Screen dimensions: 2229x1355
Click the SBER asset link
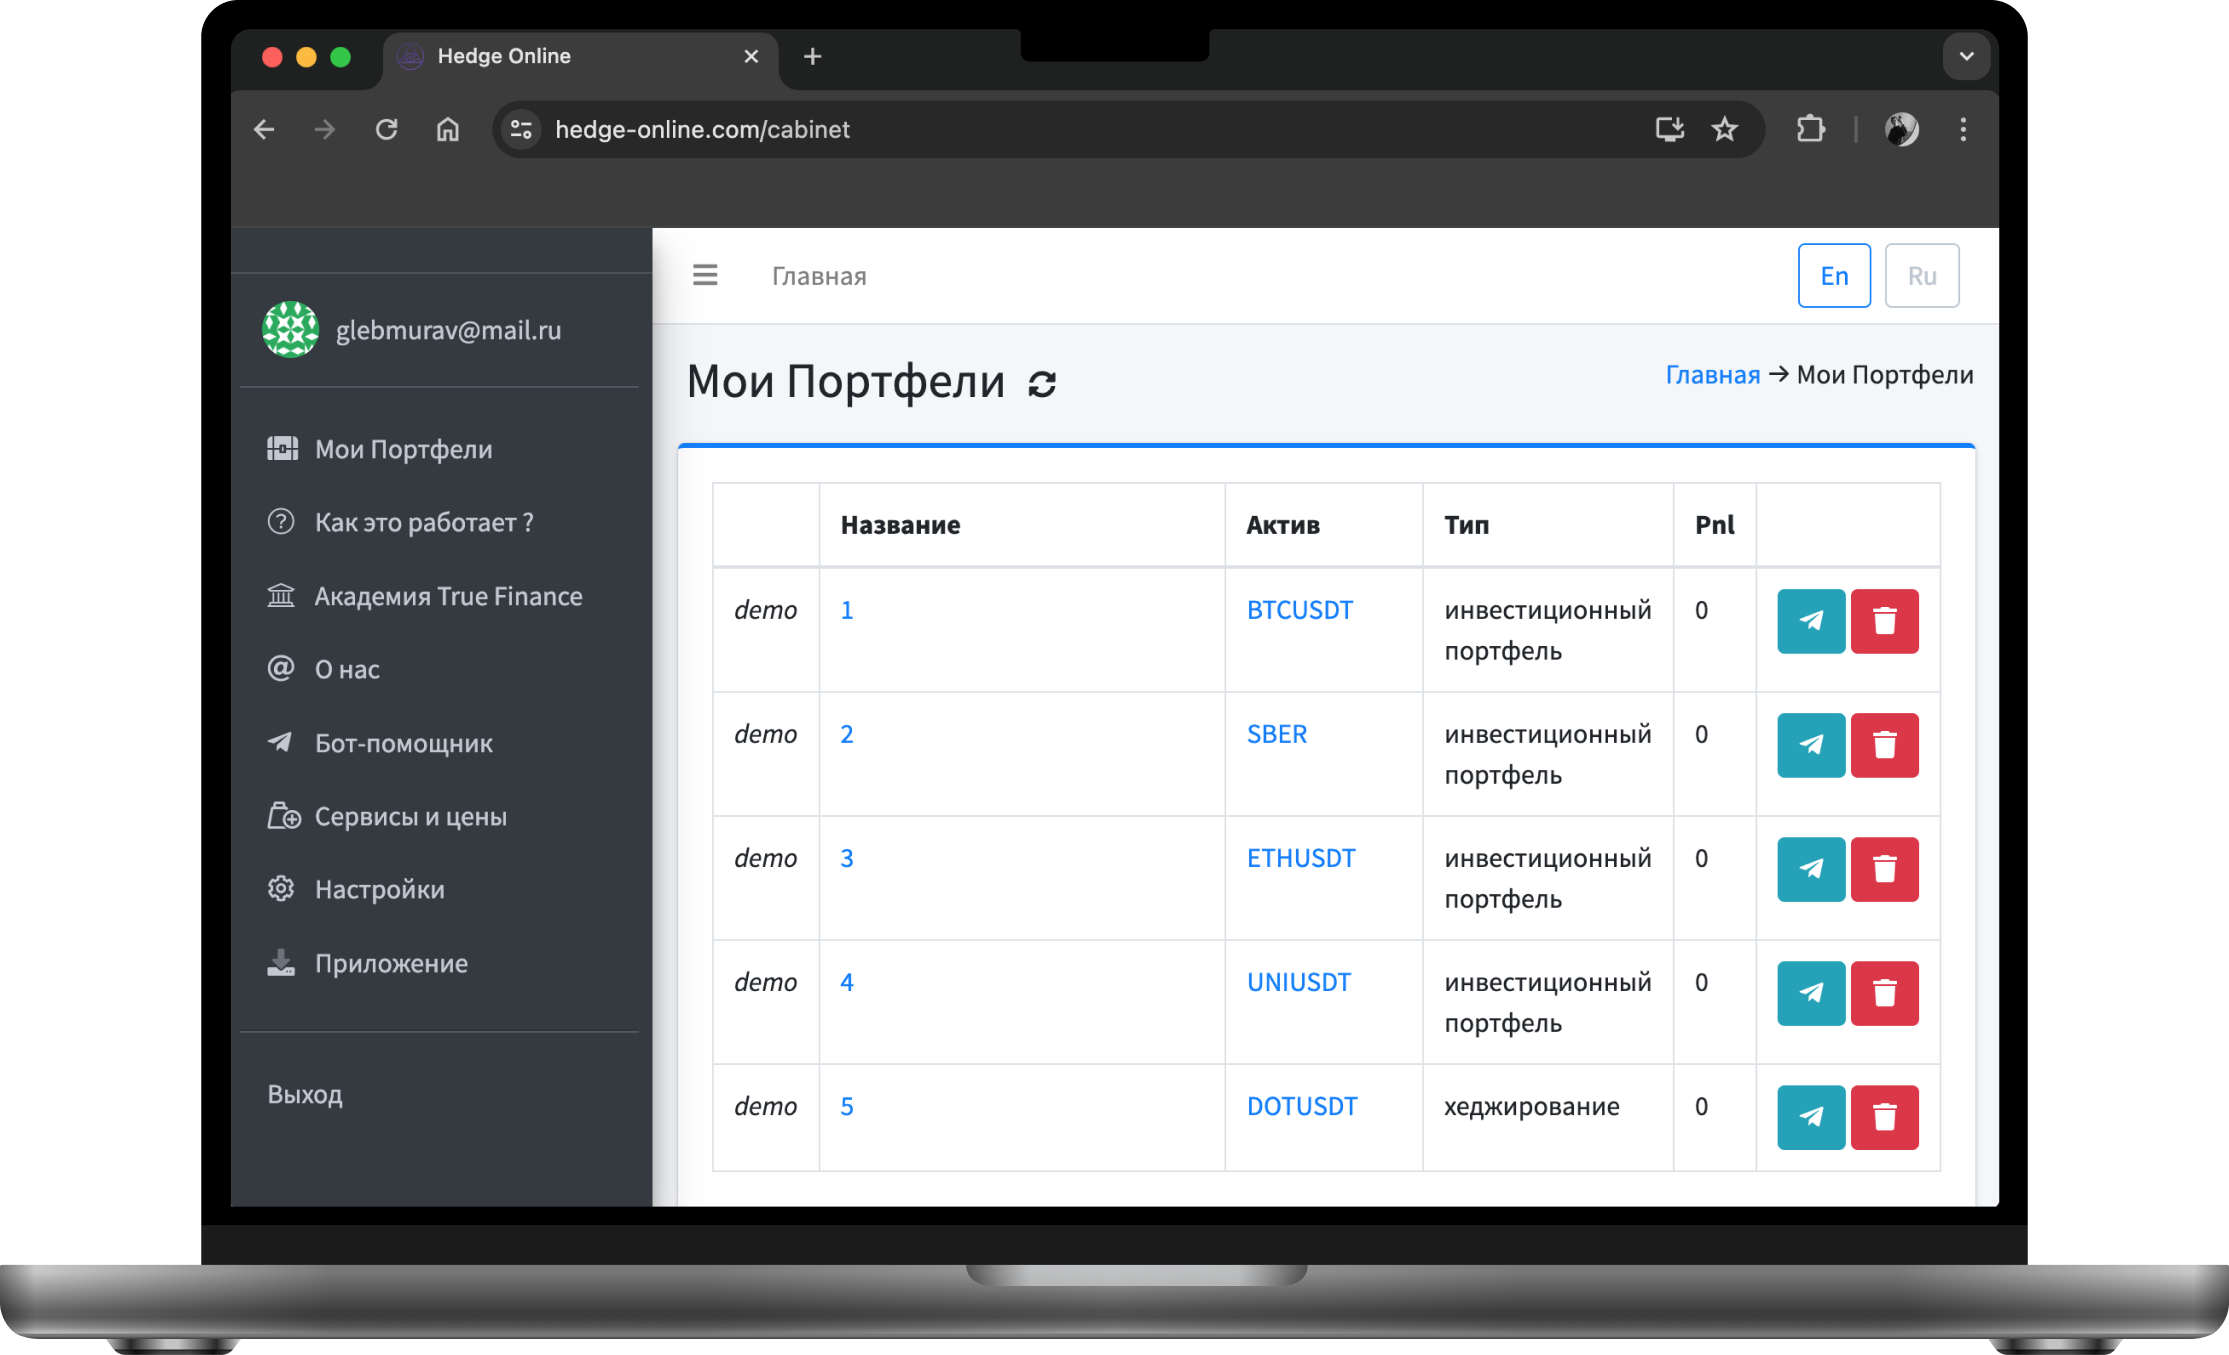pos(1277,734)
